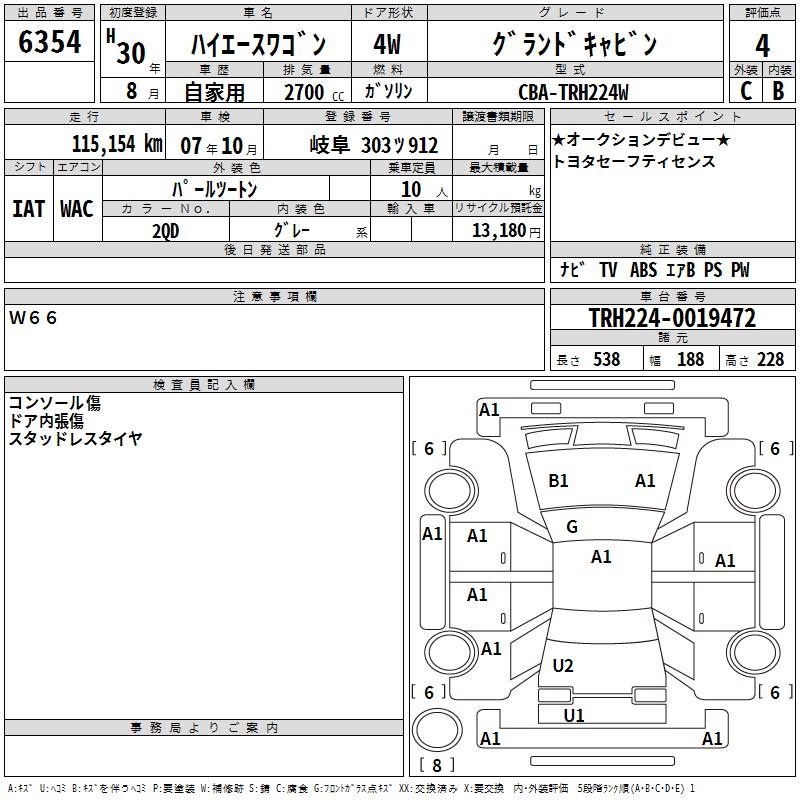Select the interior grade letter B
The height and width of the screenshot is (800, 800).
tap(779, 91)
